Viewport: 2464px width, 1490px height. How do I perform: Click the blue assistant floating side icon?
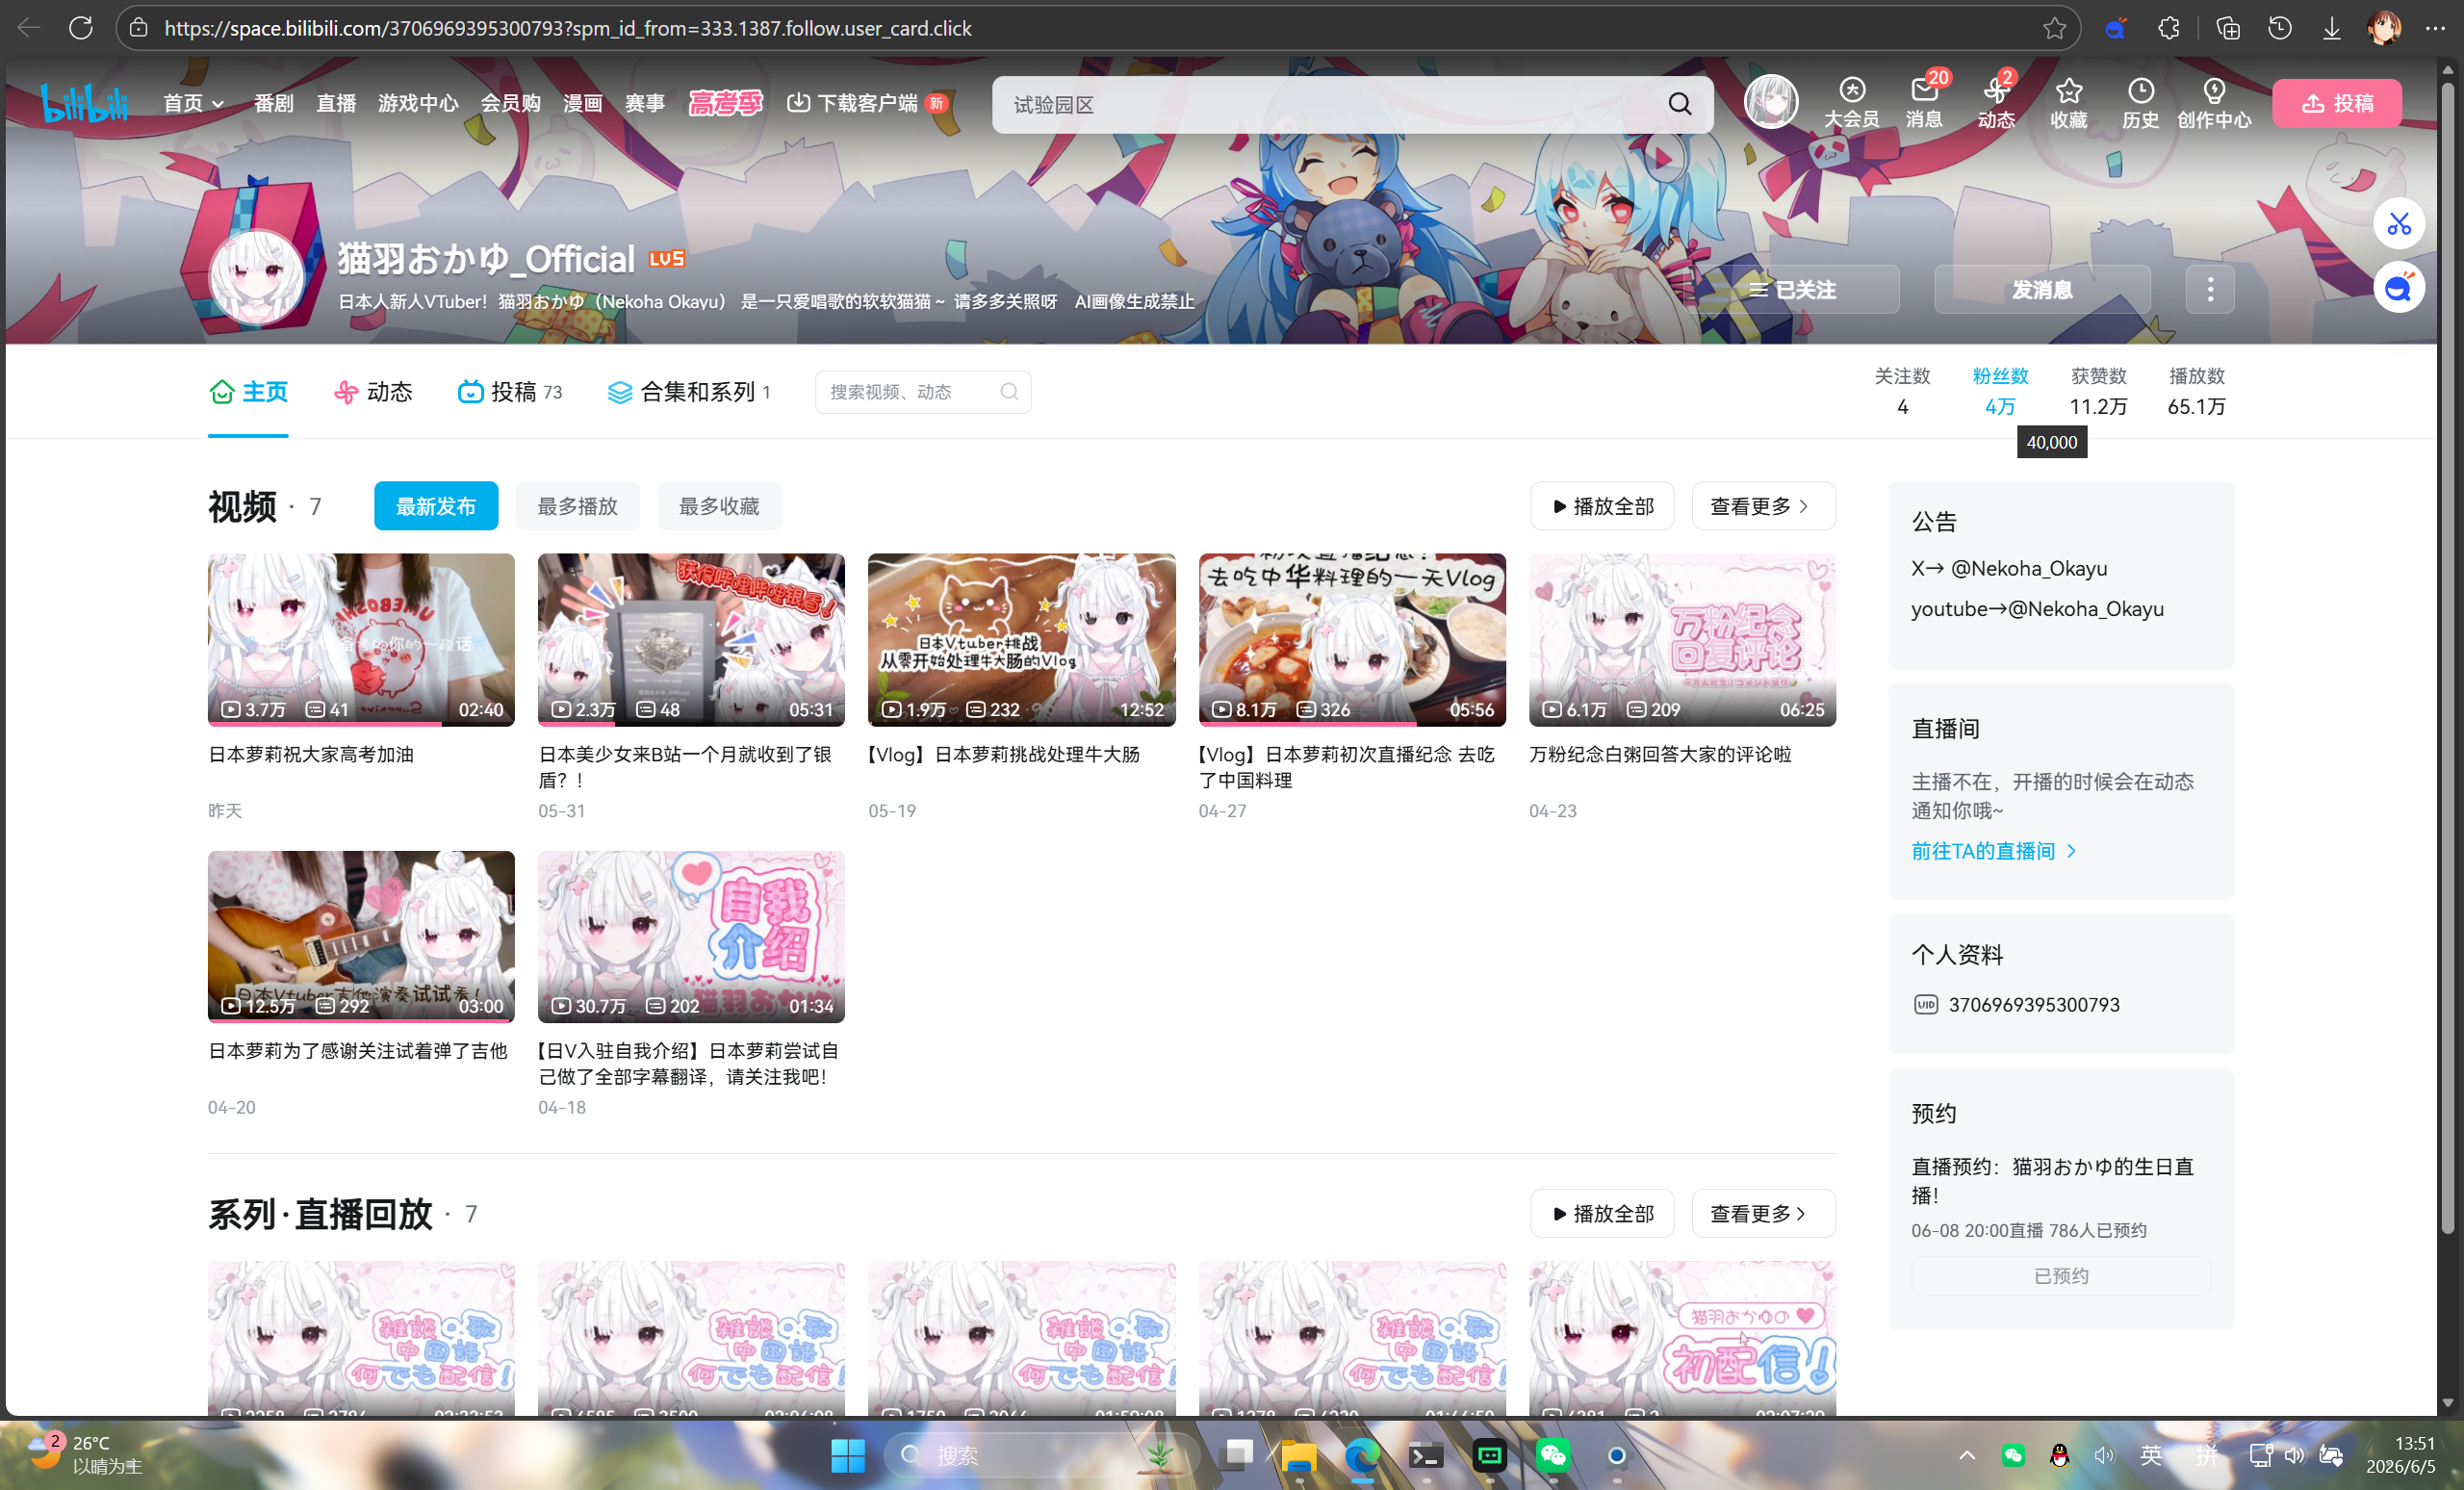coord(2399,288)
